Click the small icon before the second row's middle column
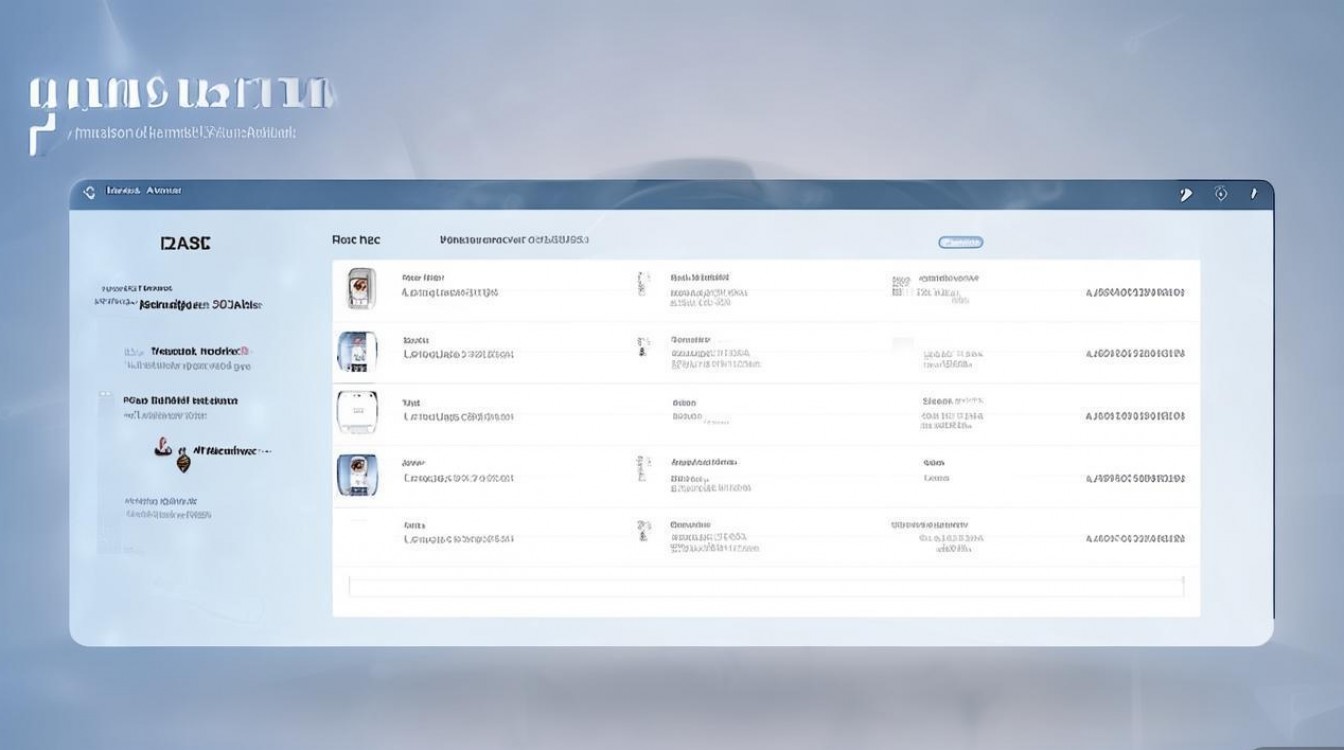This screenshot has width=1344, height=750. 642,347
